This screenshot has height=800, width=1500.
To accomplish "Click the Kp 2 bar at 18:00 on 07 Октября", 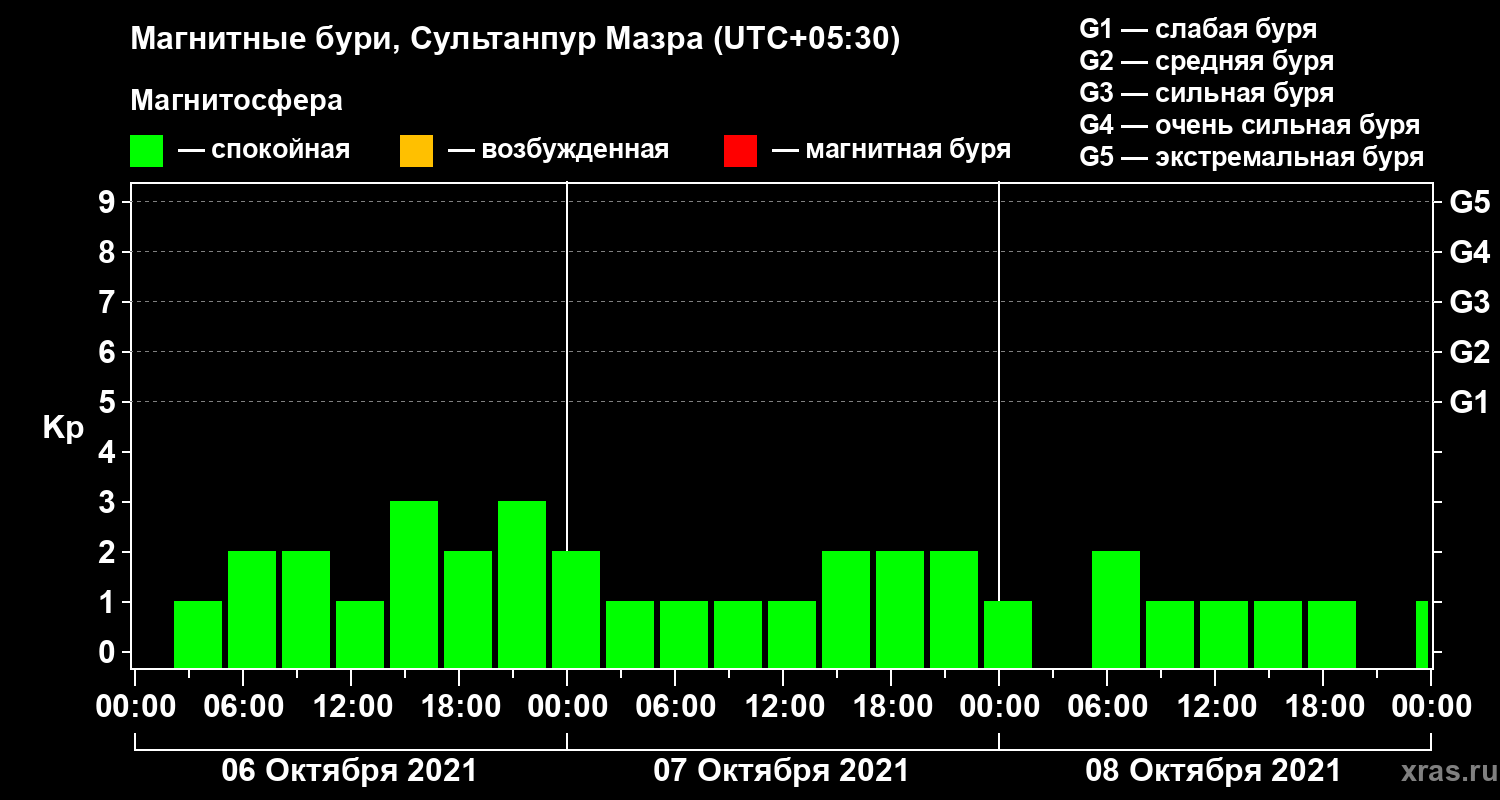I will [900, 609].
